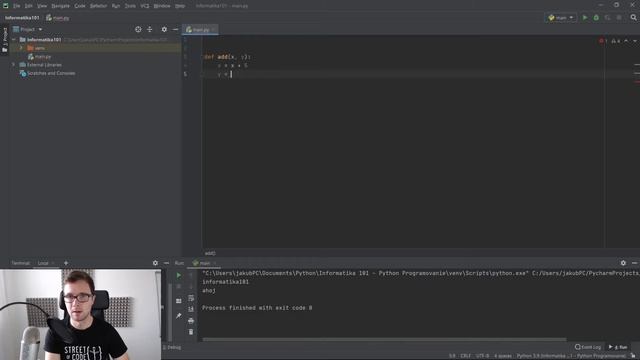Click the Run console horizontal scrollbar

tap(384, 340)
